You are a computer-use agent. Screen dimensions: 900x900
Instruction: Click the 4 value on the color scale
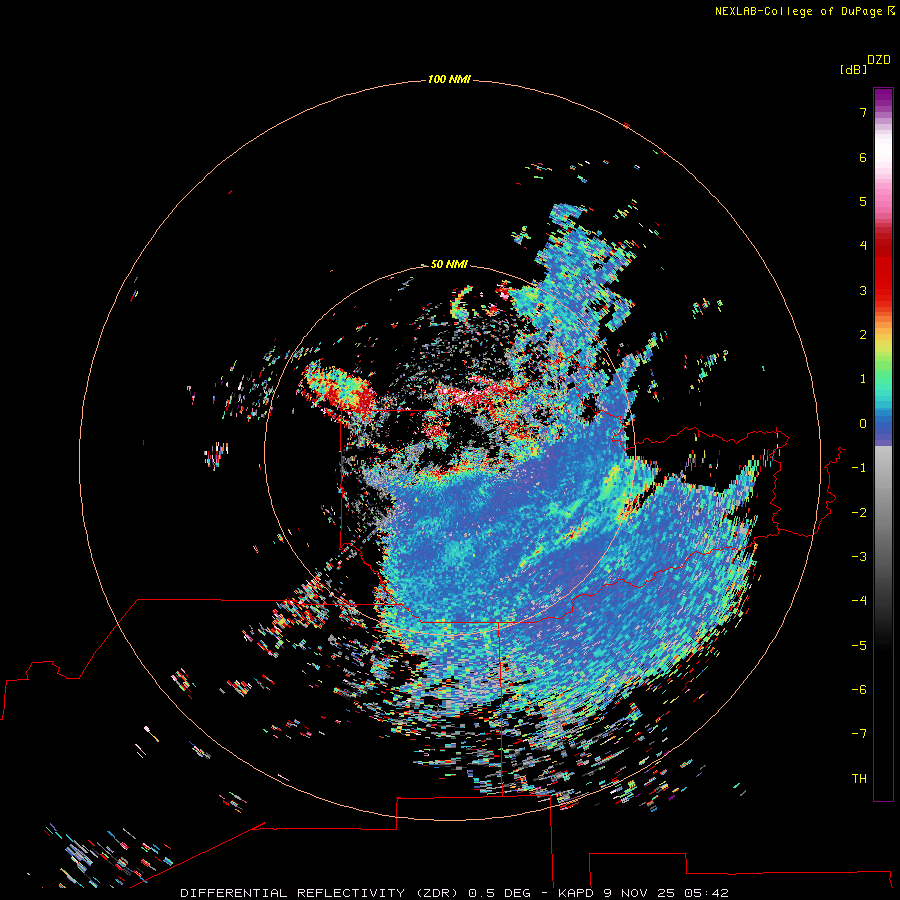(863, 246)
